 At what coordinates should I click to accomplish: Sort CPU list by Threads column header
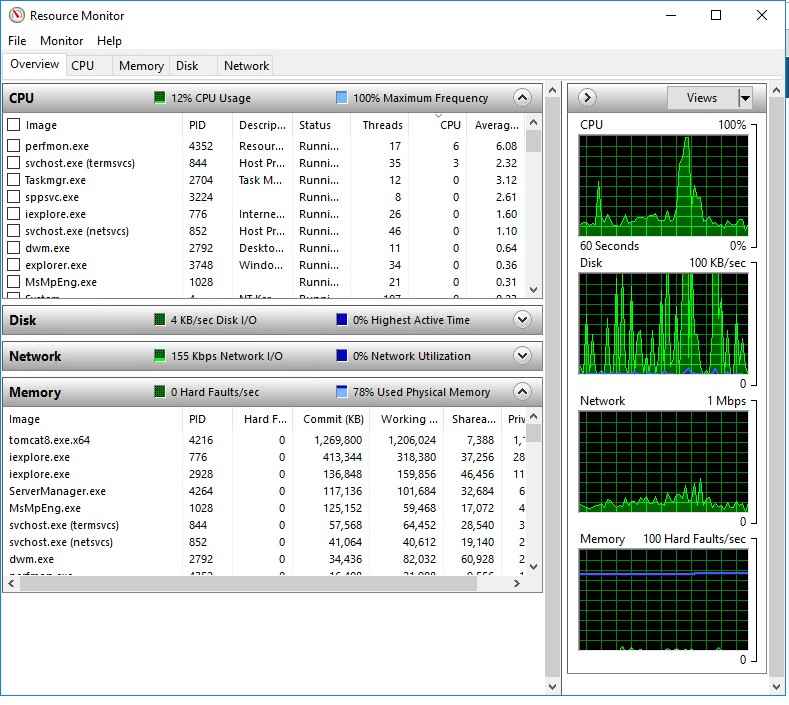pos(380,125)
